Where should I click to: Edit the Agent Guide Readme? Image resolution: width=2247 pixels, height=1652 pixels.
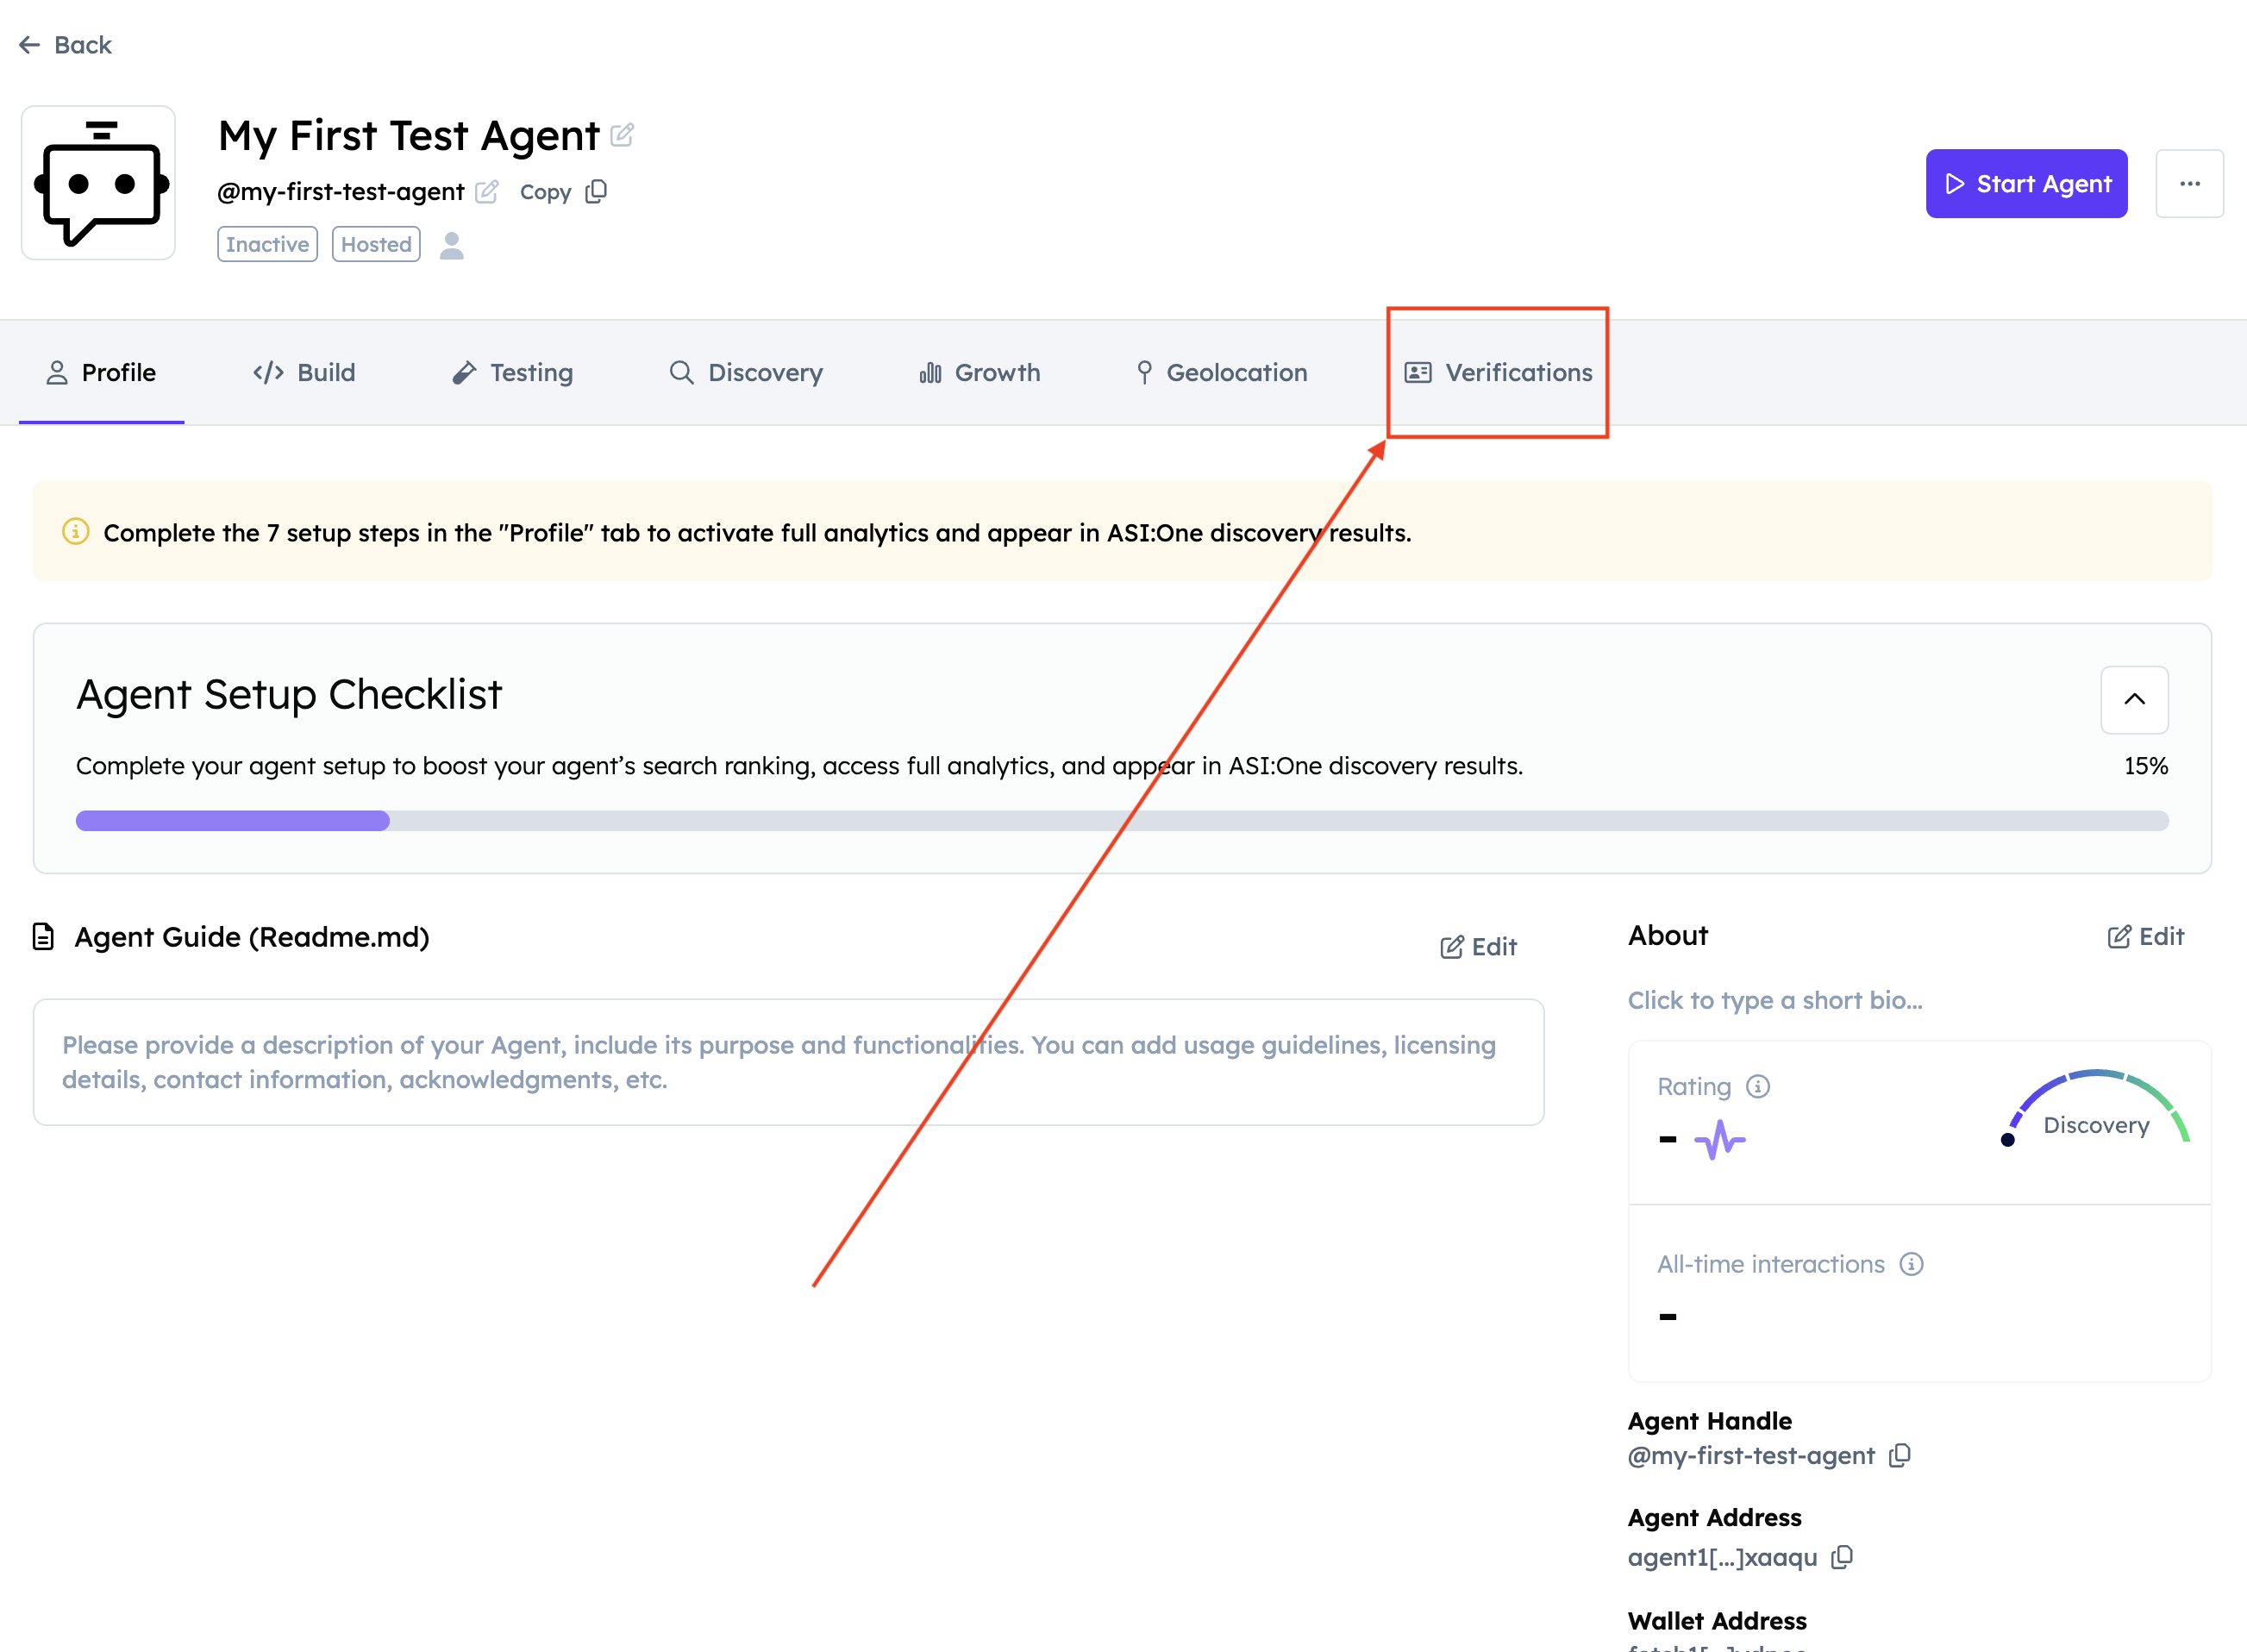[1478, 946]
